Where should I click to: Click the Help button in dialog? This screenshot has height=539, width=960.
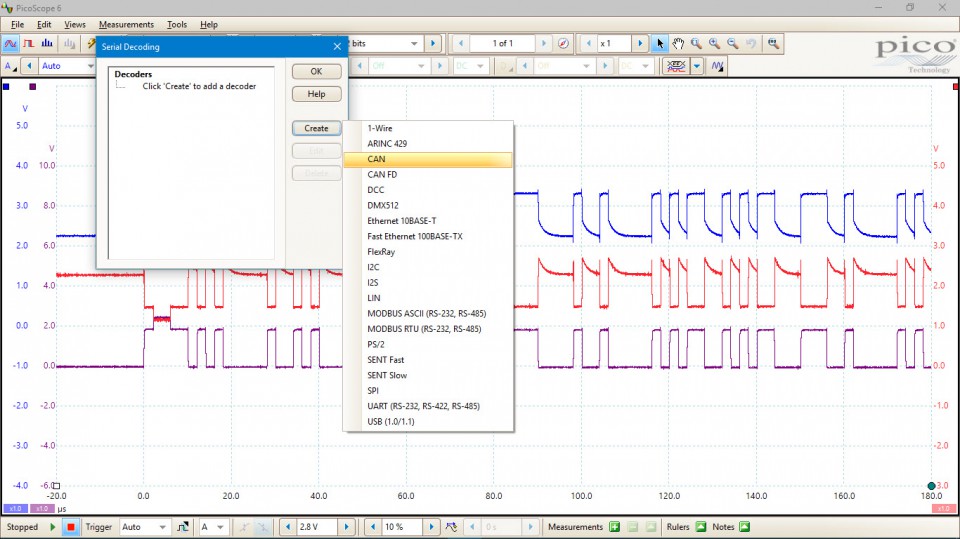(316, 94)
